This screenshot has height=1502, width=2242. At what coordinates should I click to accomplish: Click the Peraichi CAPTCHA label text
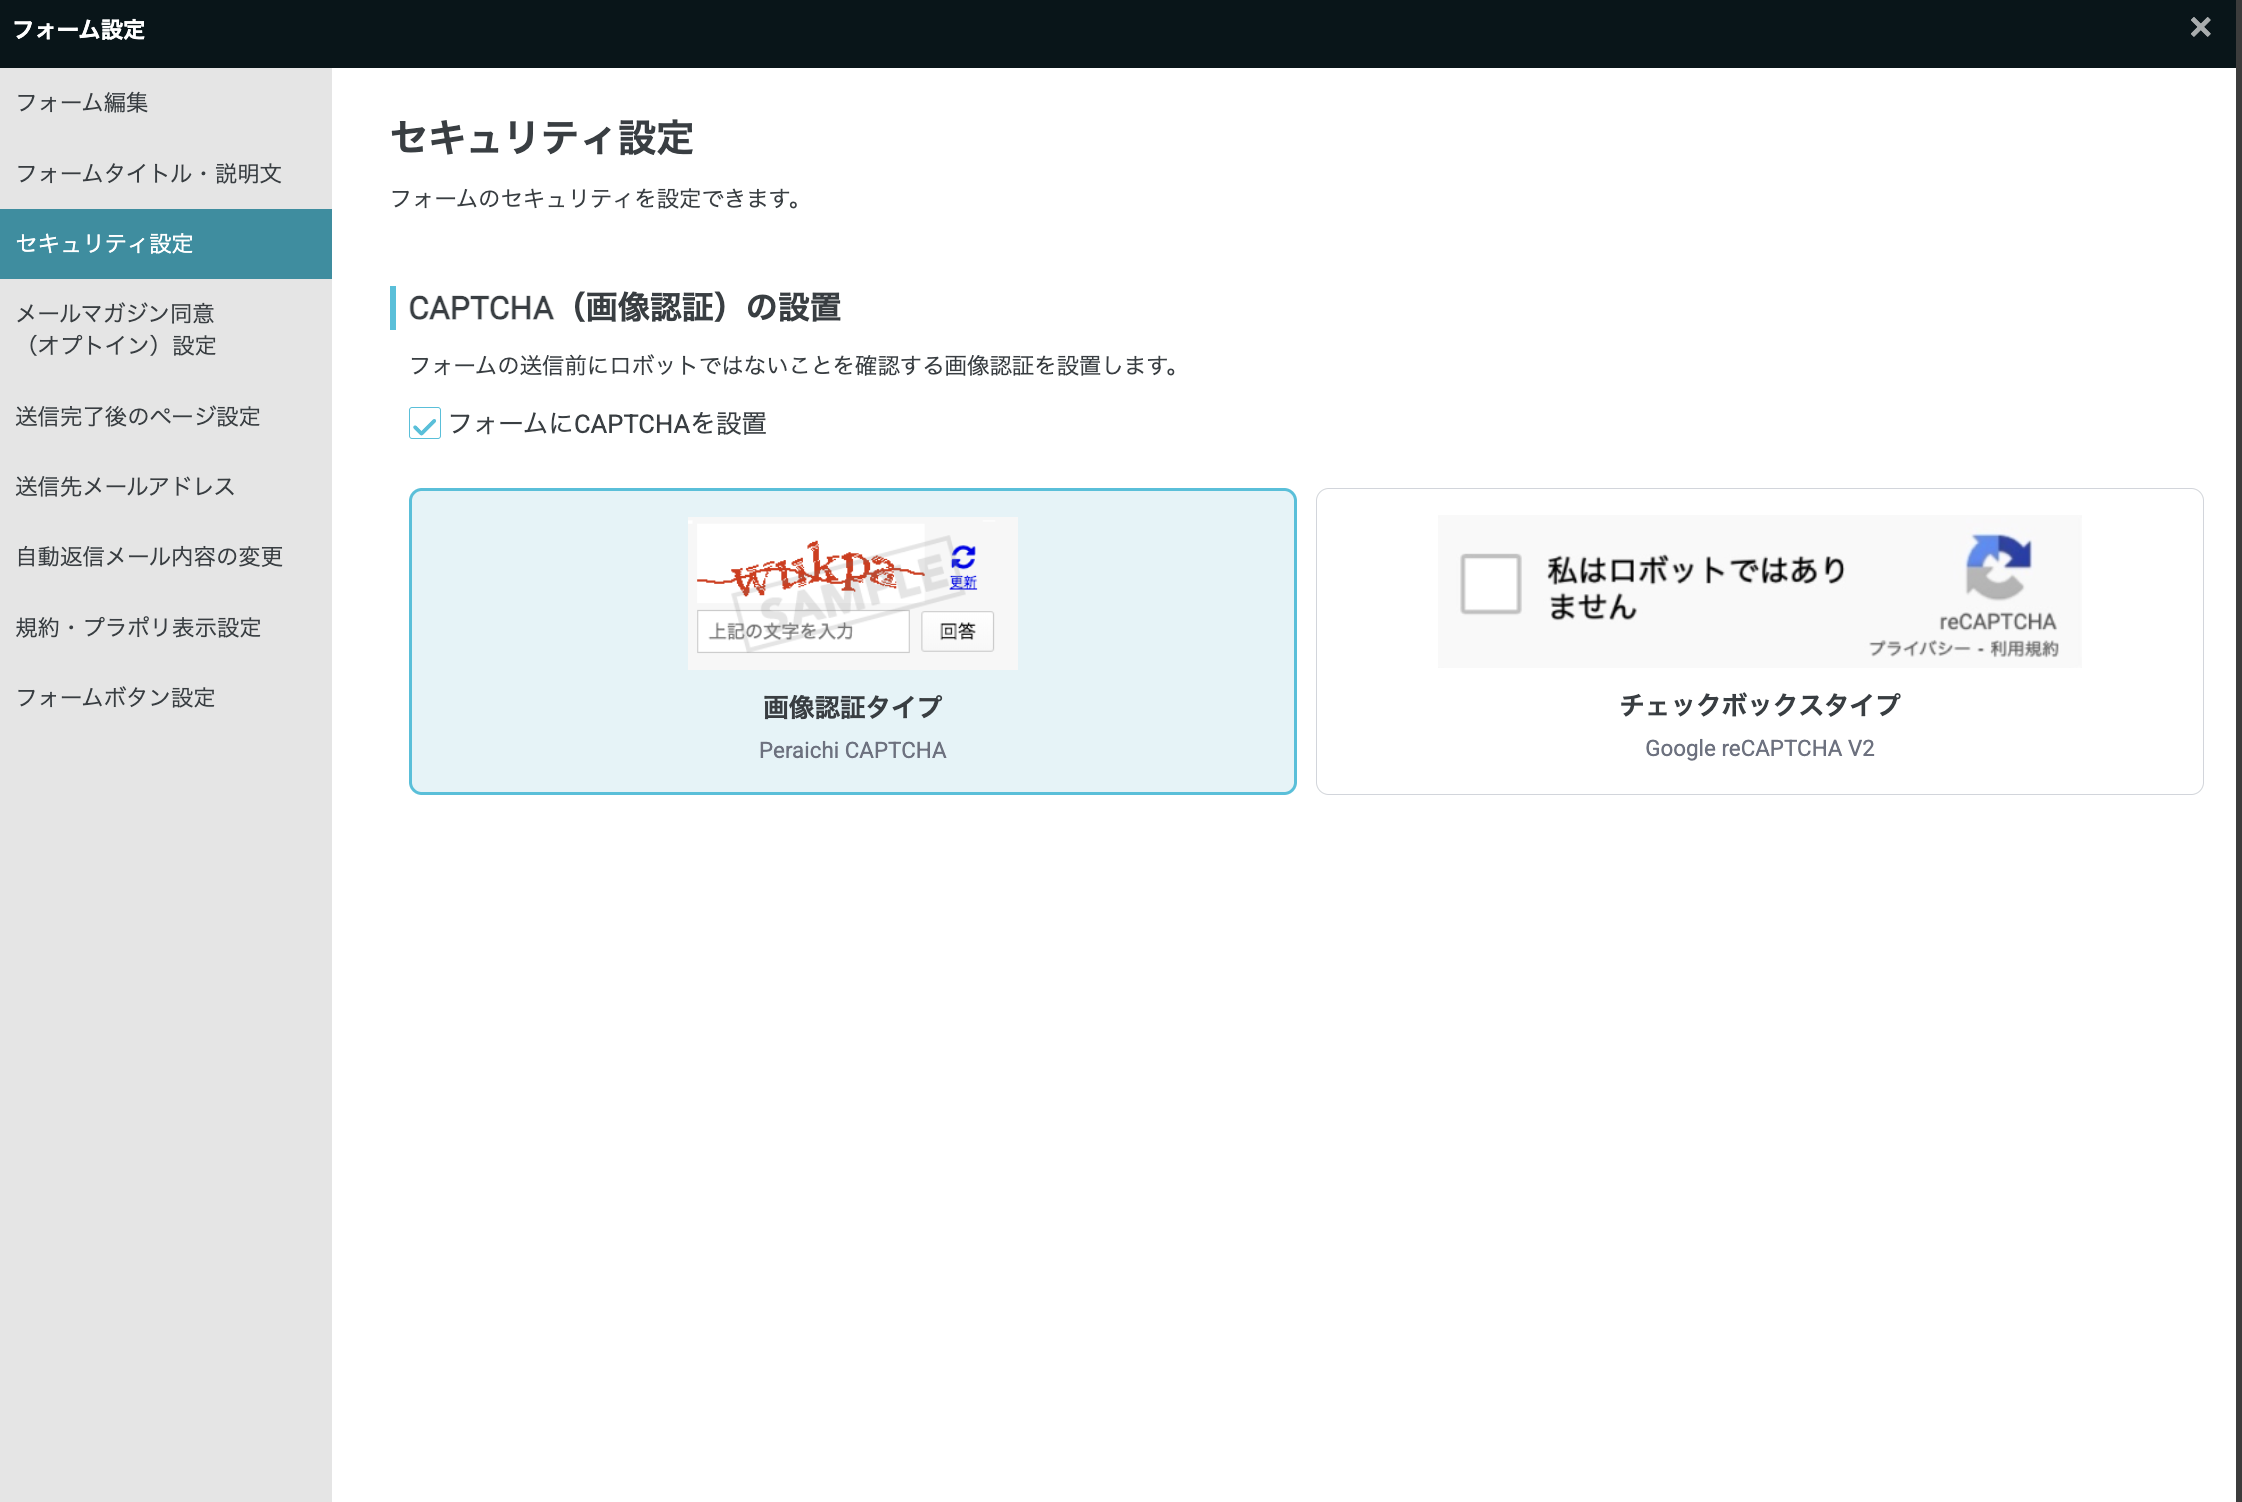[x=852, y=750]
